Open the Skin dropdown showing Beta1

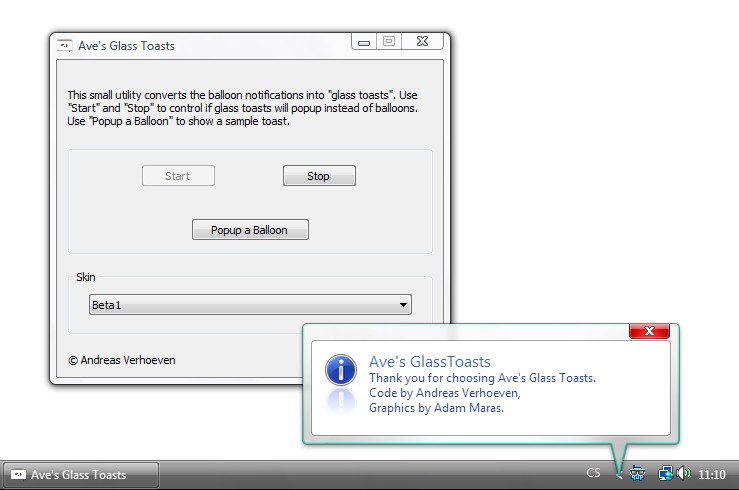coord(250,305)
